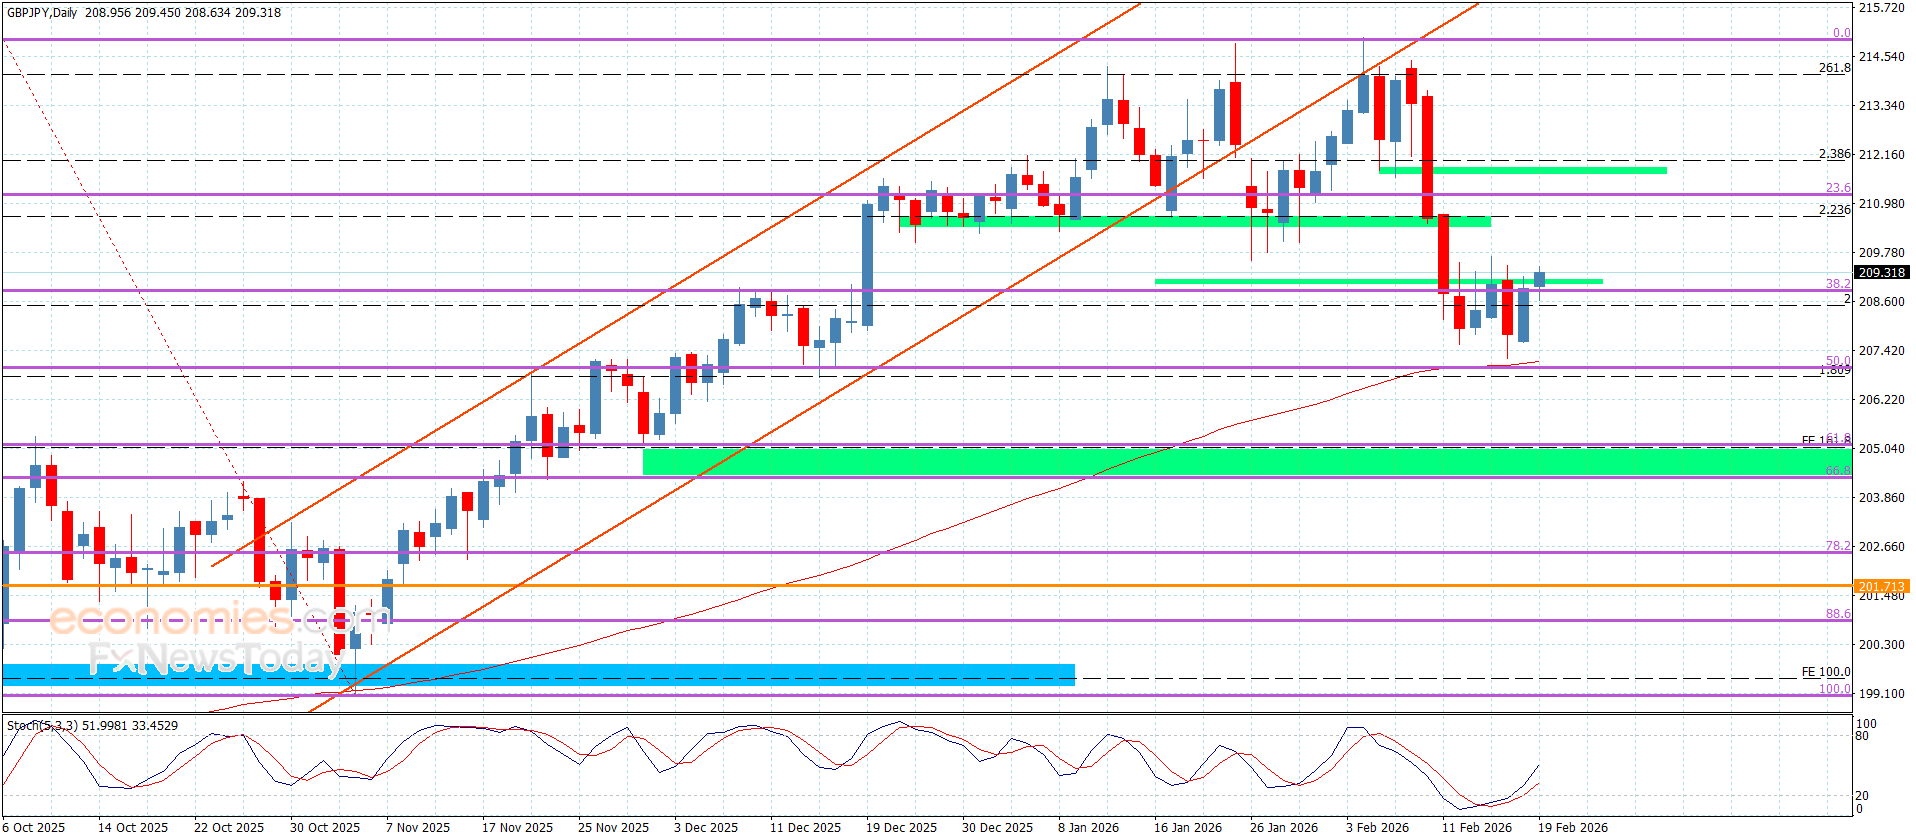Image resolution: width=1916 pixels, height=840 pixels.
Task: Click the Stoch(5,3,3) indicator label
Action: [x=41, y=725]
